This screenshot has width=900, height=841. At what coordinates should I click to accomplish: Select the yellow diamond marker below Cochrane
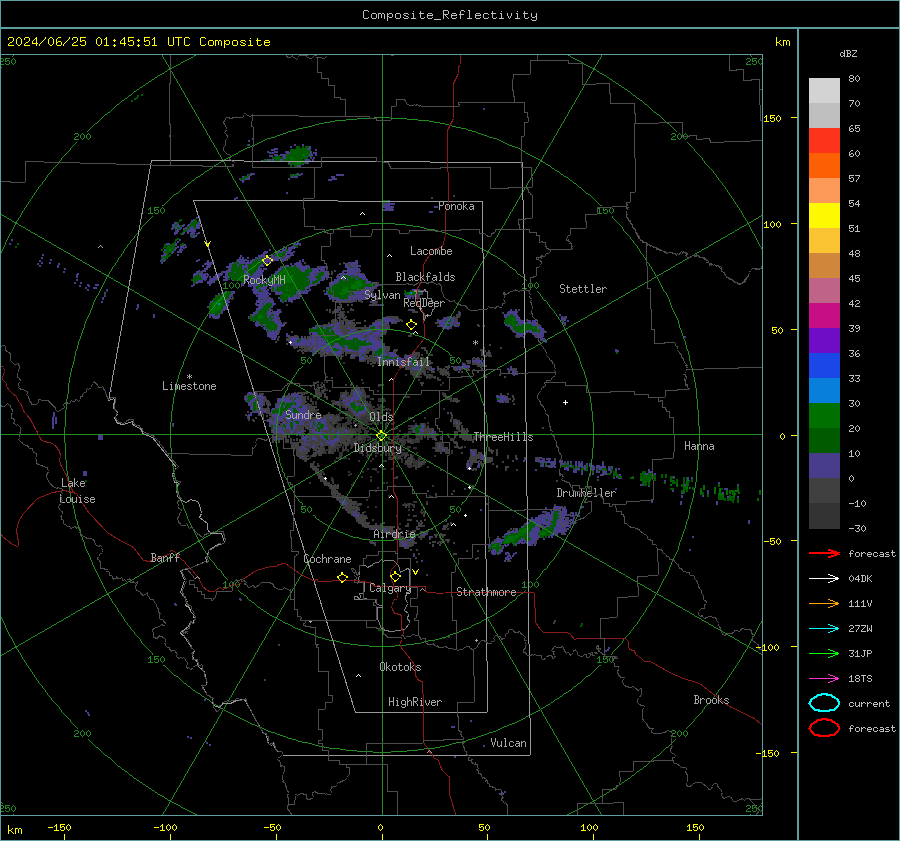tap(343, 577)
